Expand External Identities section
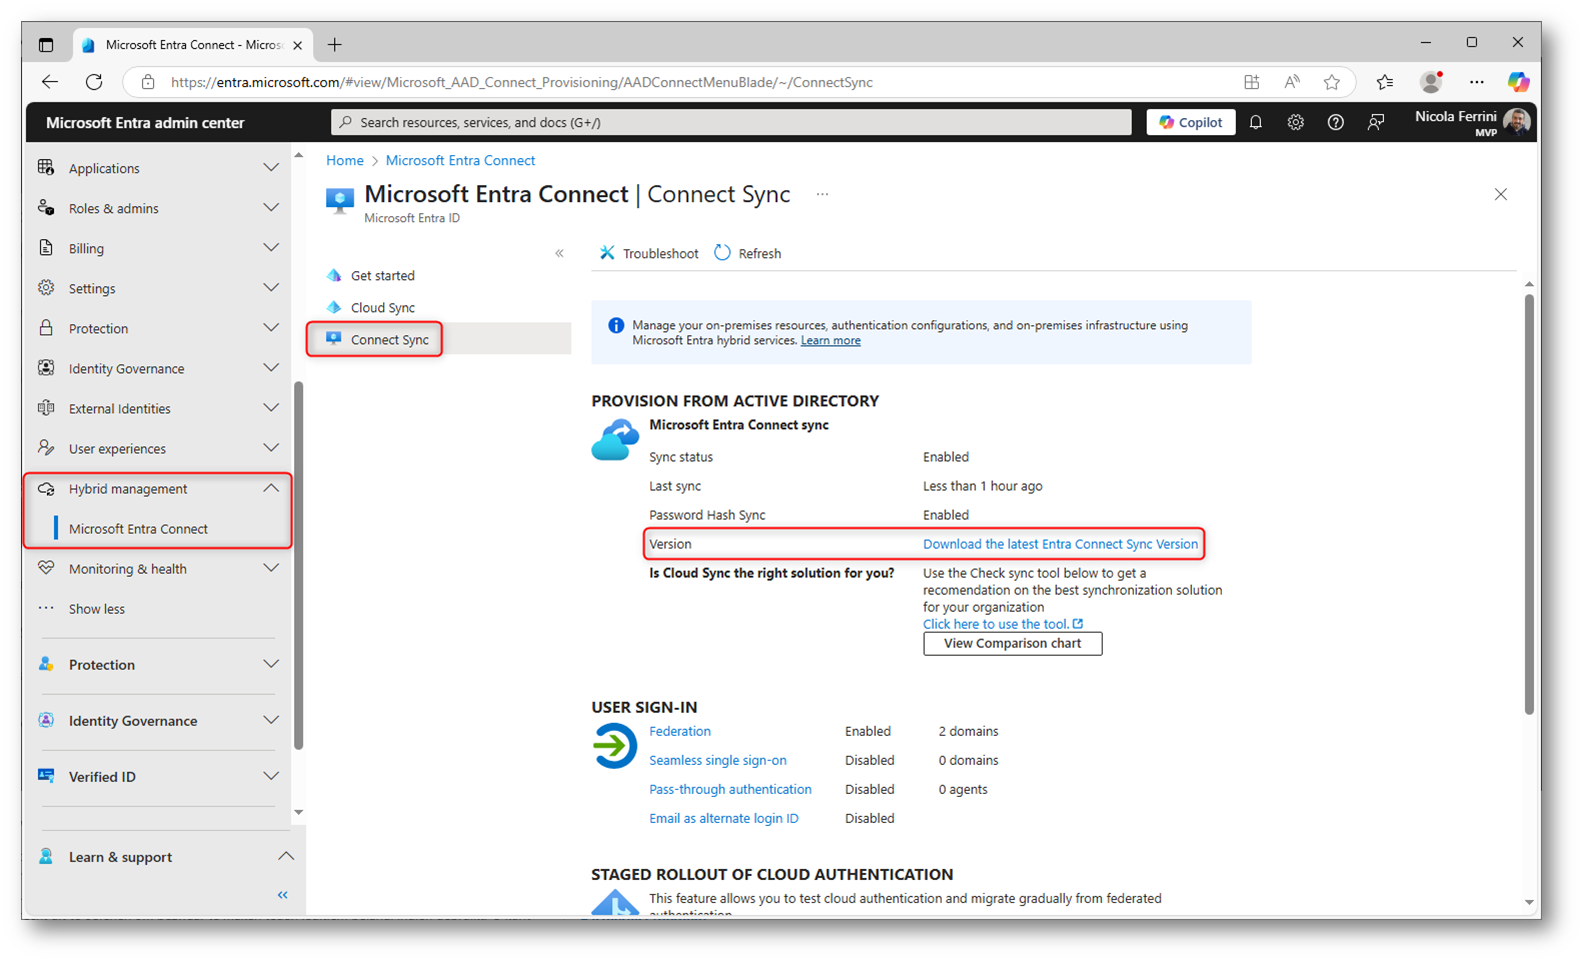Screen dimensions: 1584x962 (158, 408)
